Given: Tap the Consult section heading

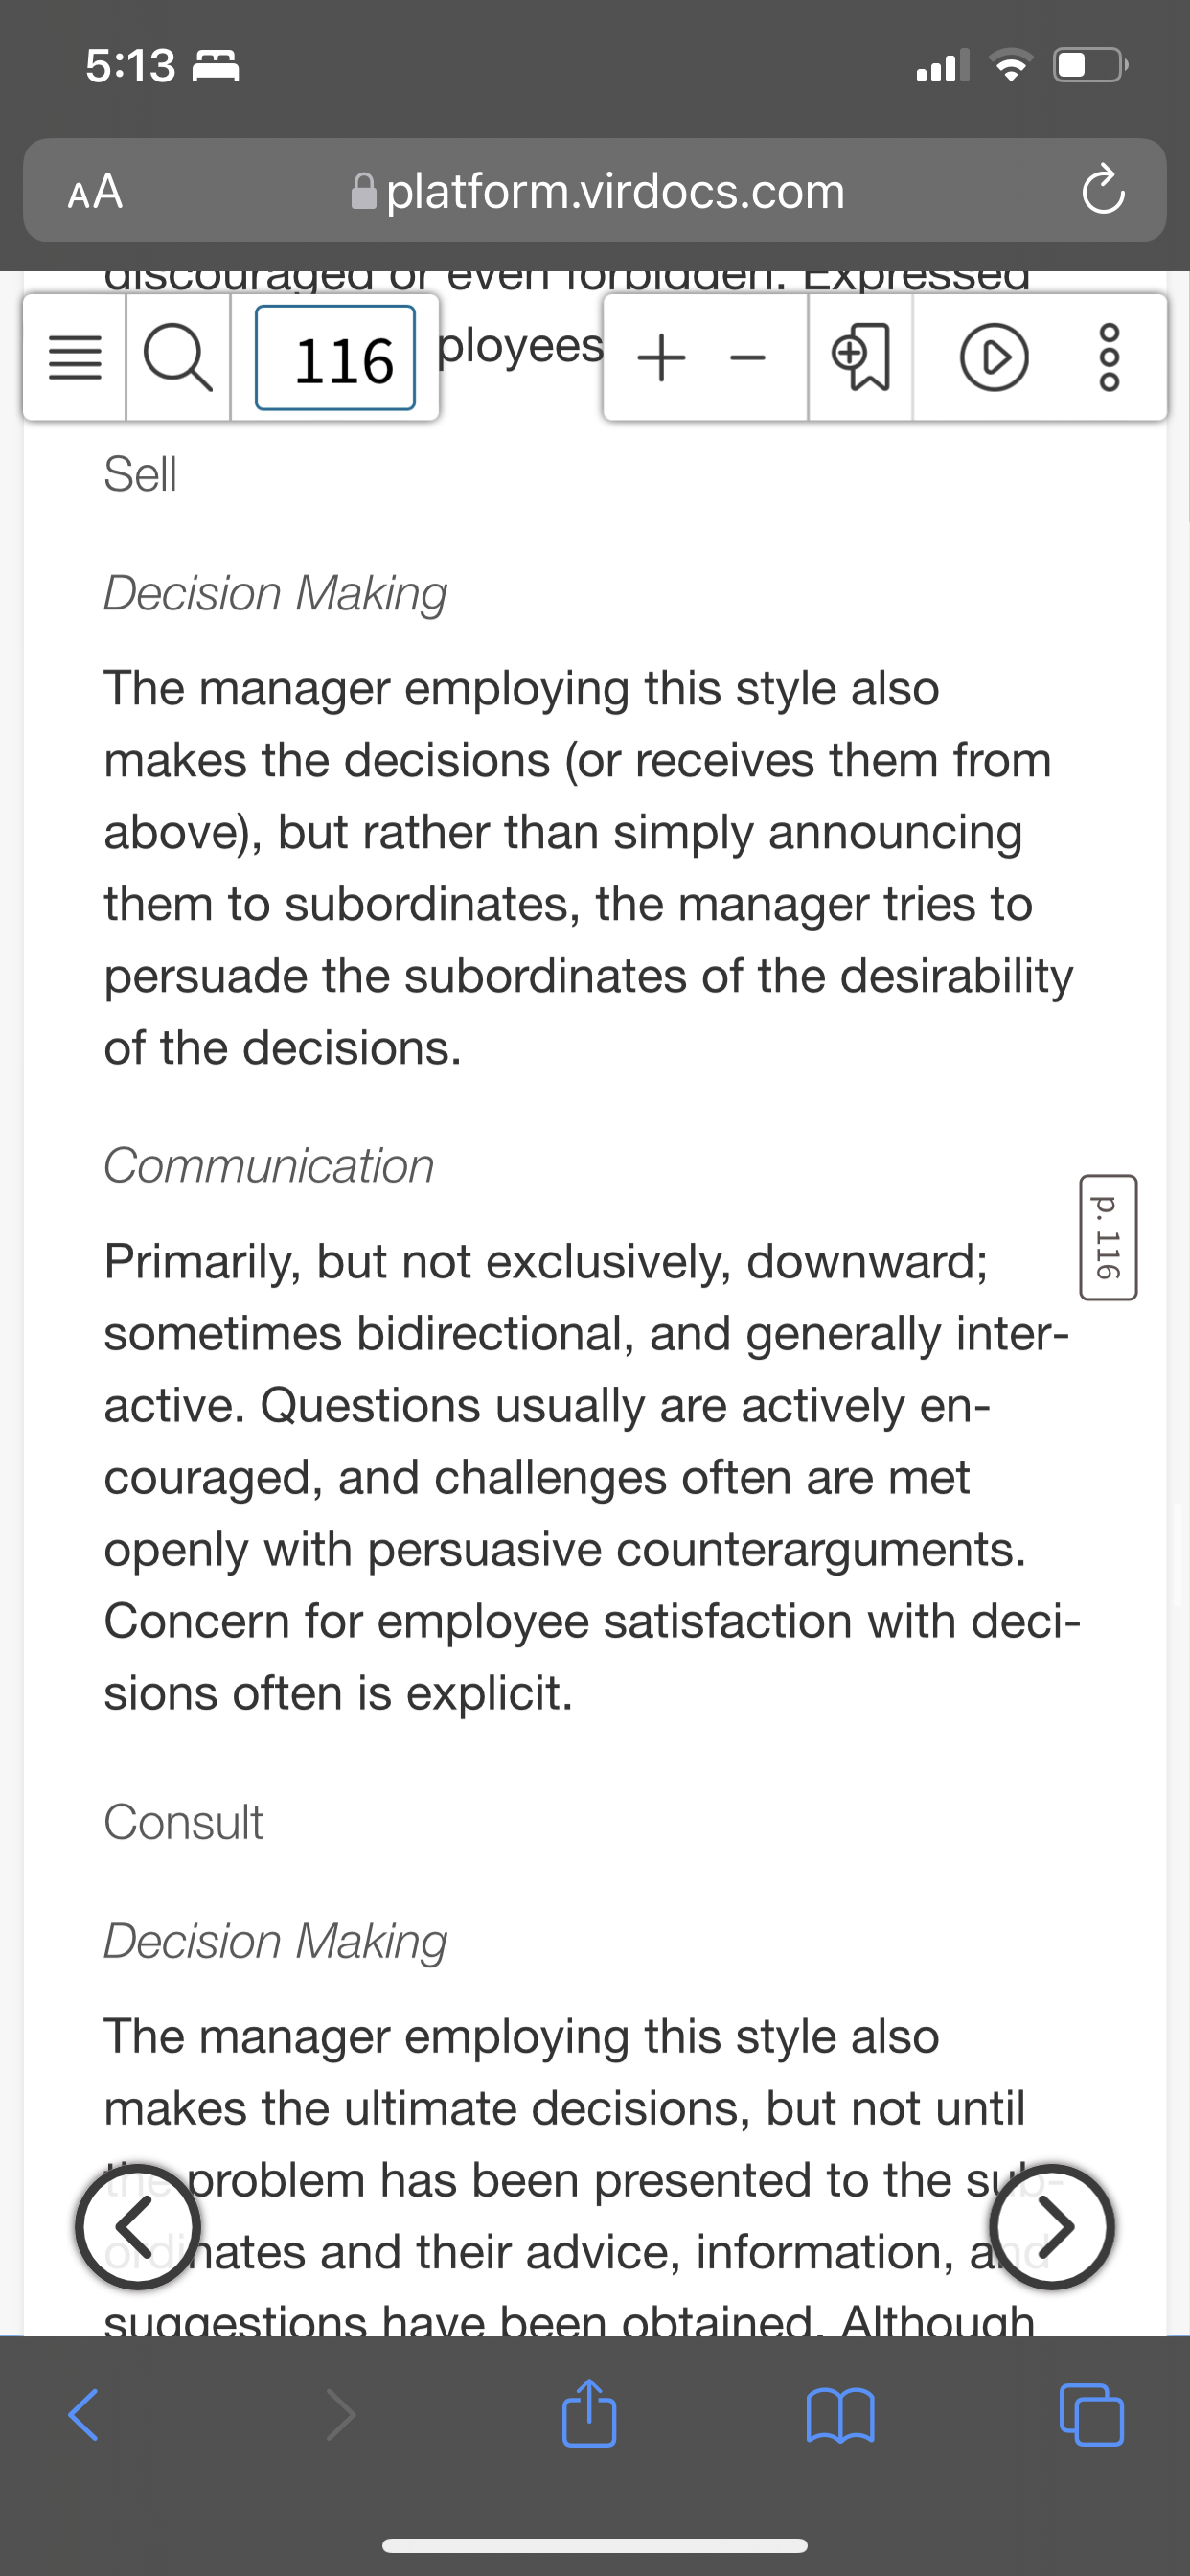Looking at the screenshot, I should tap(184, 1822).
